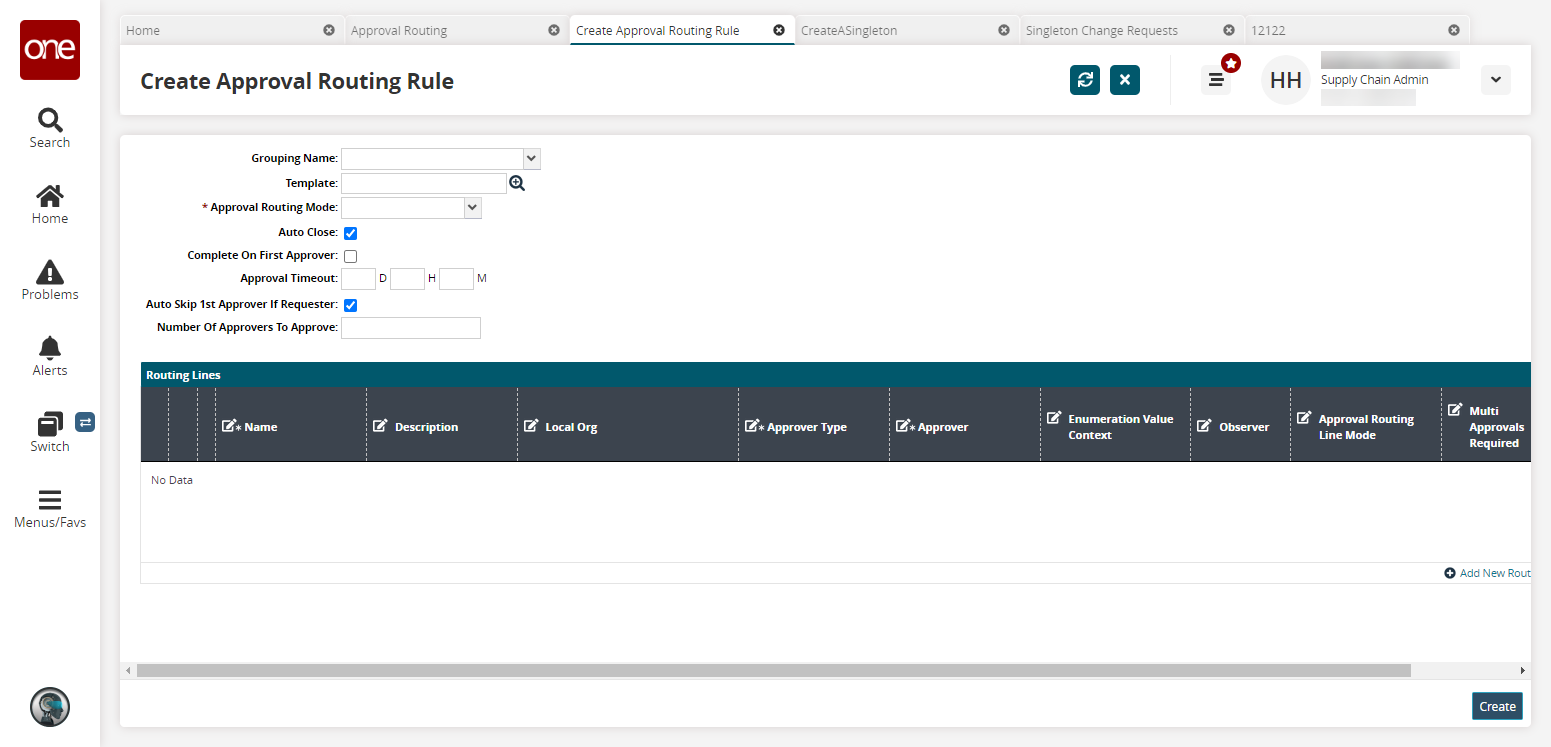
Task: Click the Template lookup magnifier icon
Action: [x=517, y=183]
